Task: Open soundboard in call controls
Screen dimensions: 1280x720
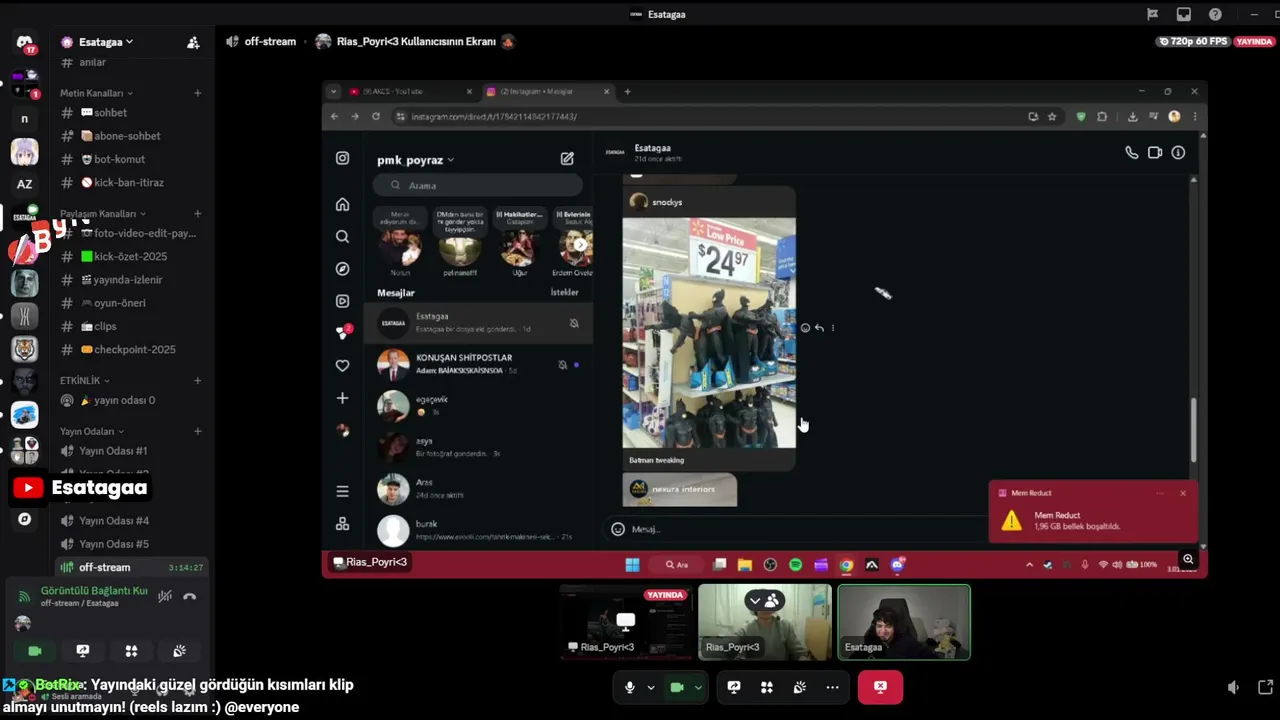Action: [800, 687]
